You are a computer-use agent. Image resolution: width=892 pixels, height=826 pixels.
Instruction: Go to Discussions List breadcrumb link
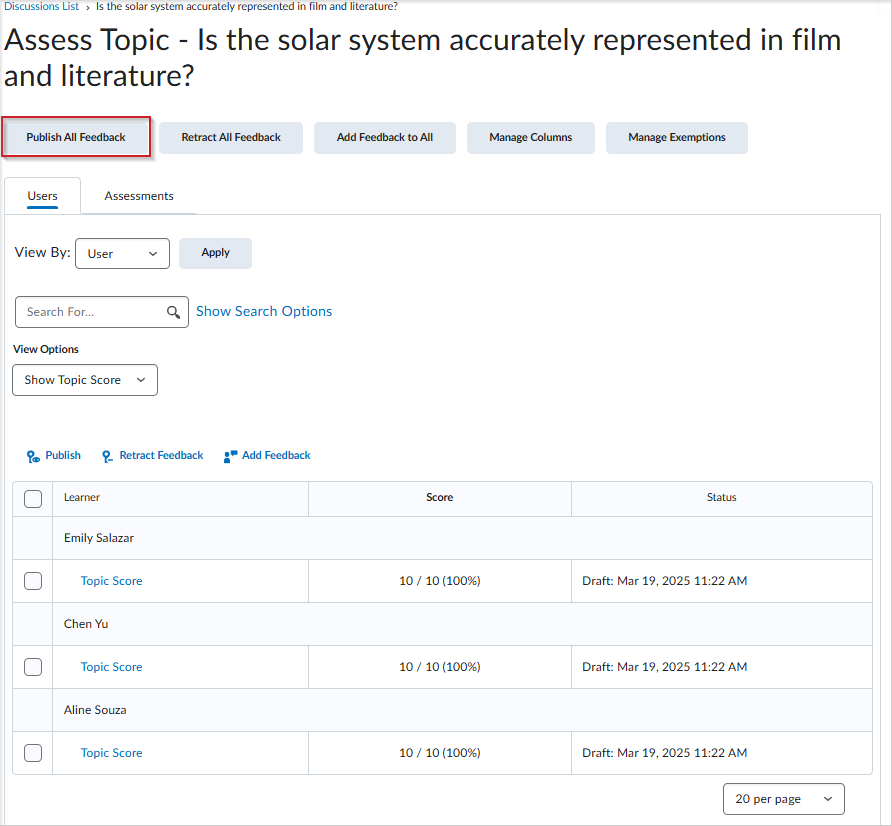point(42,6)
